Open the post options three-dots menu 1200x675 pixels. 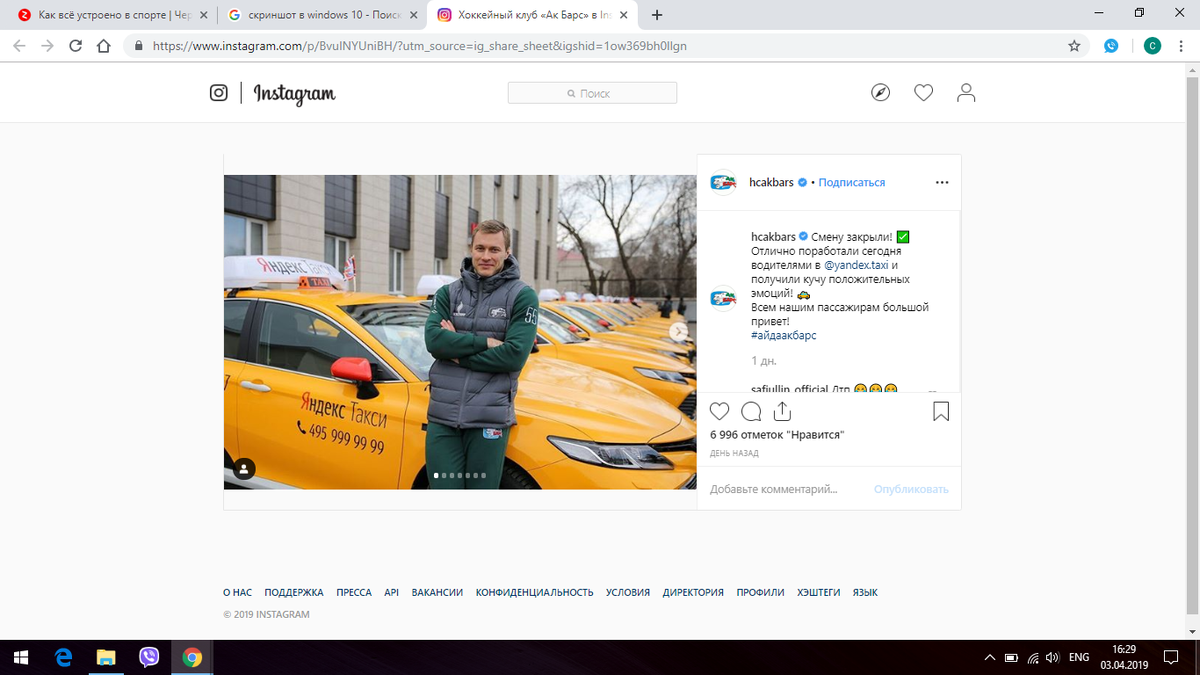click(x=941, y=183)
